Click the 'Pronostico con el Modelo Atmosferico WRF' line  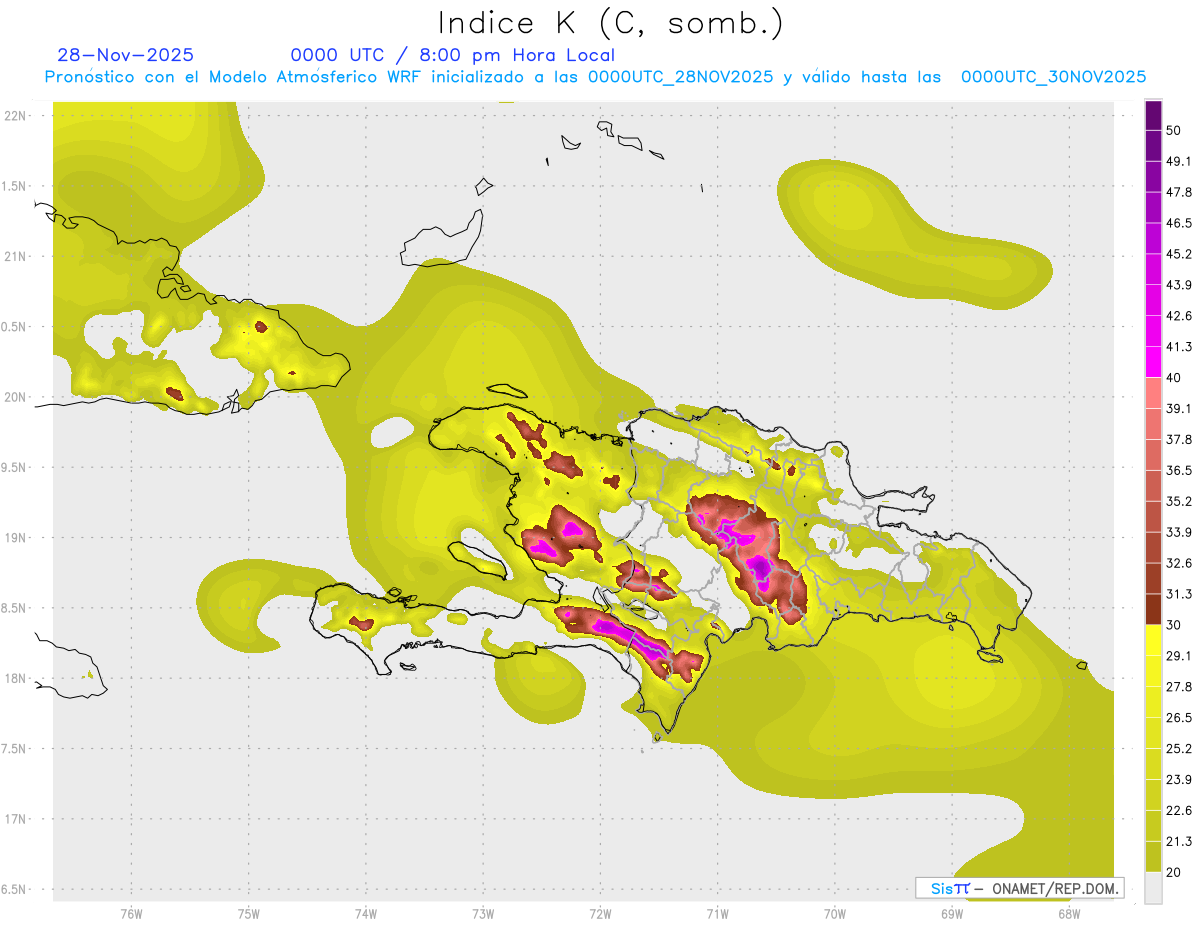click(x=595, y=77)
